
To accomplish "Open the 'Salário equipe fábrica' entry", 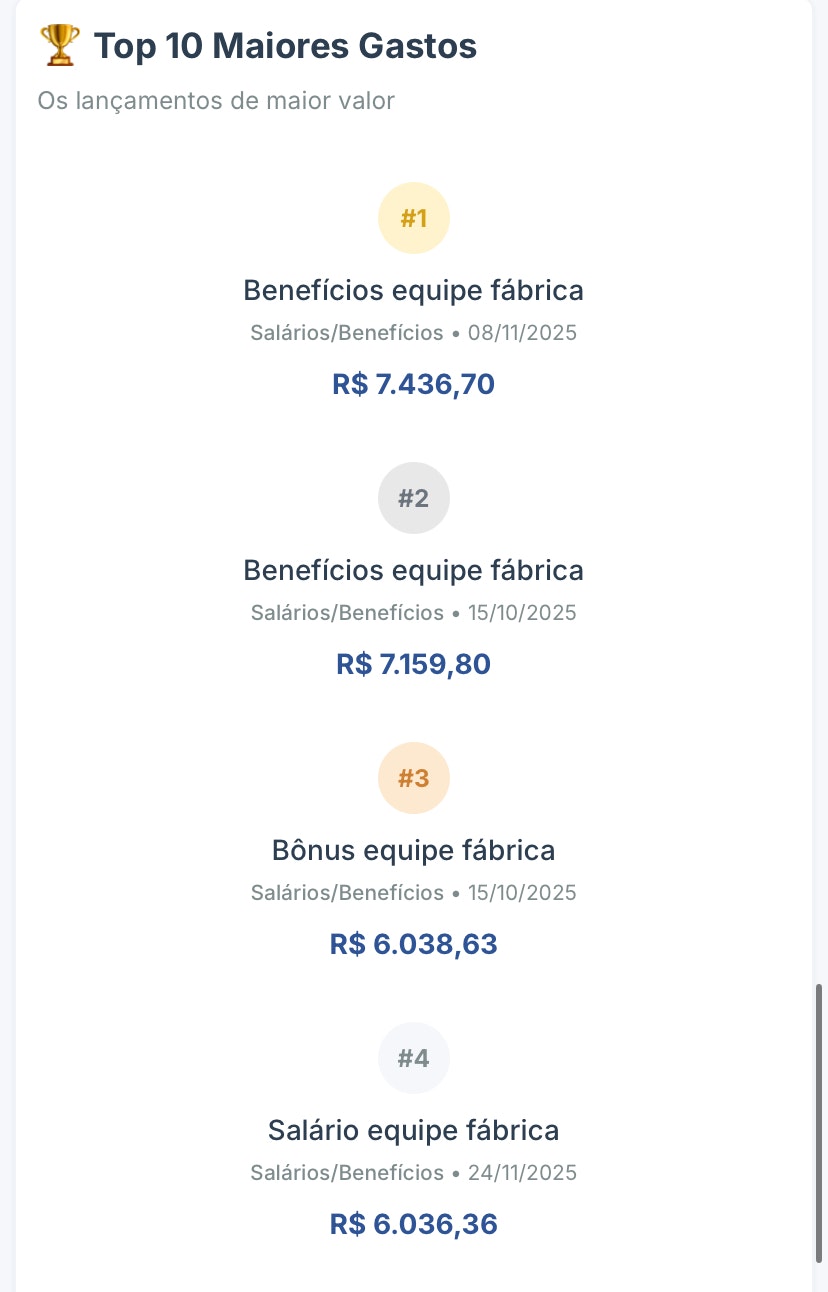I will tap(414, 1131).
